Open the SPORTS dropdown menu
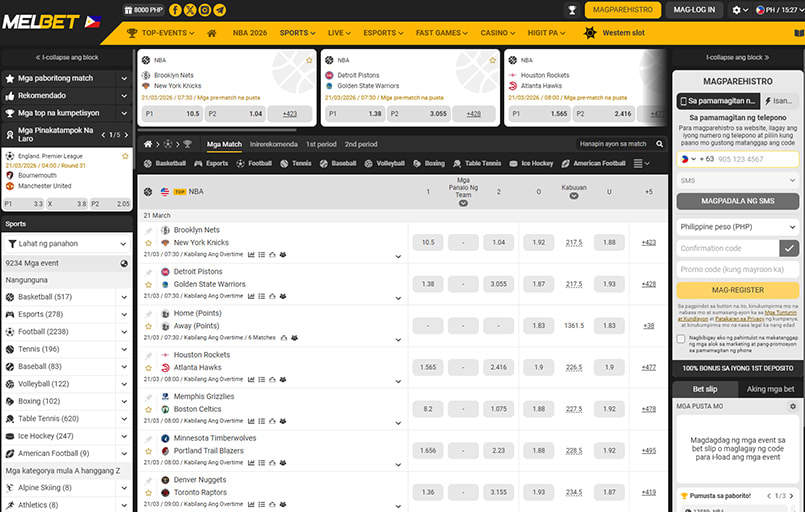 [297, 33]
